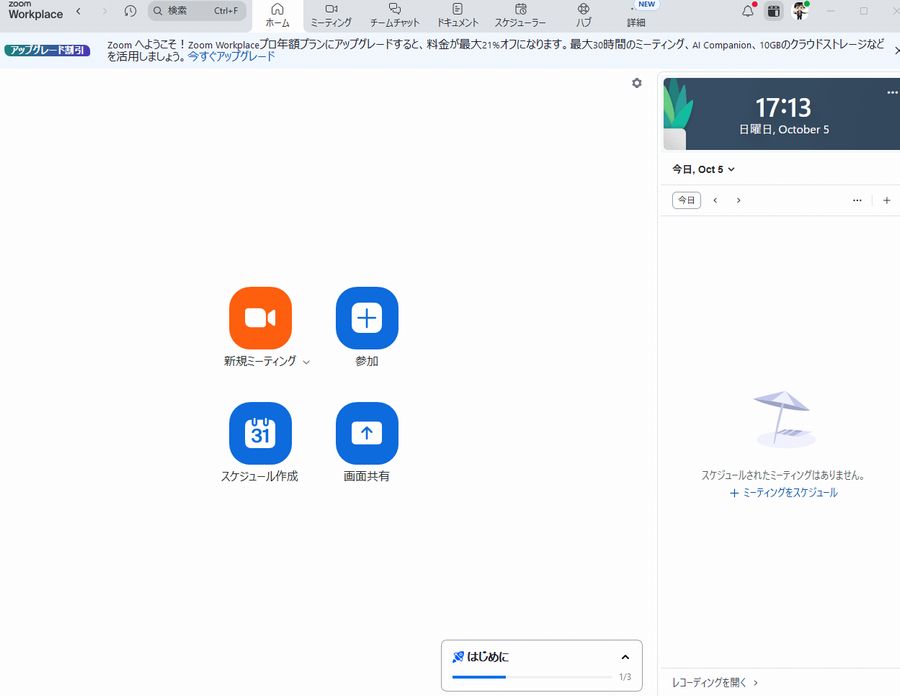The image size is (900, 696).
Task: Open the 今日, Oct 5 date dropdown
Action: pyautogui.click(x=703, y=169)
